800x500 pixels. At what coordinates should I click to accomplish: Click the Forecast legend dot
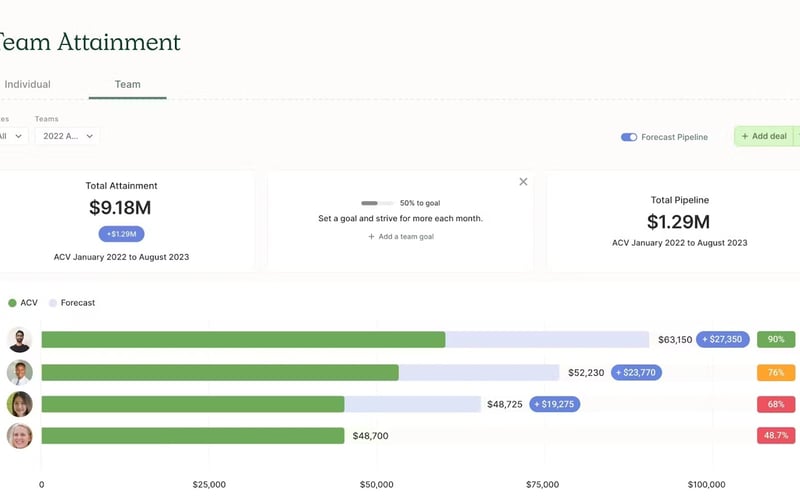pos(52,303)
